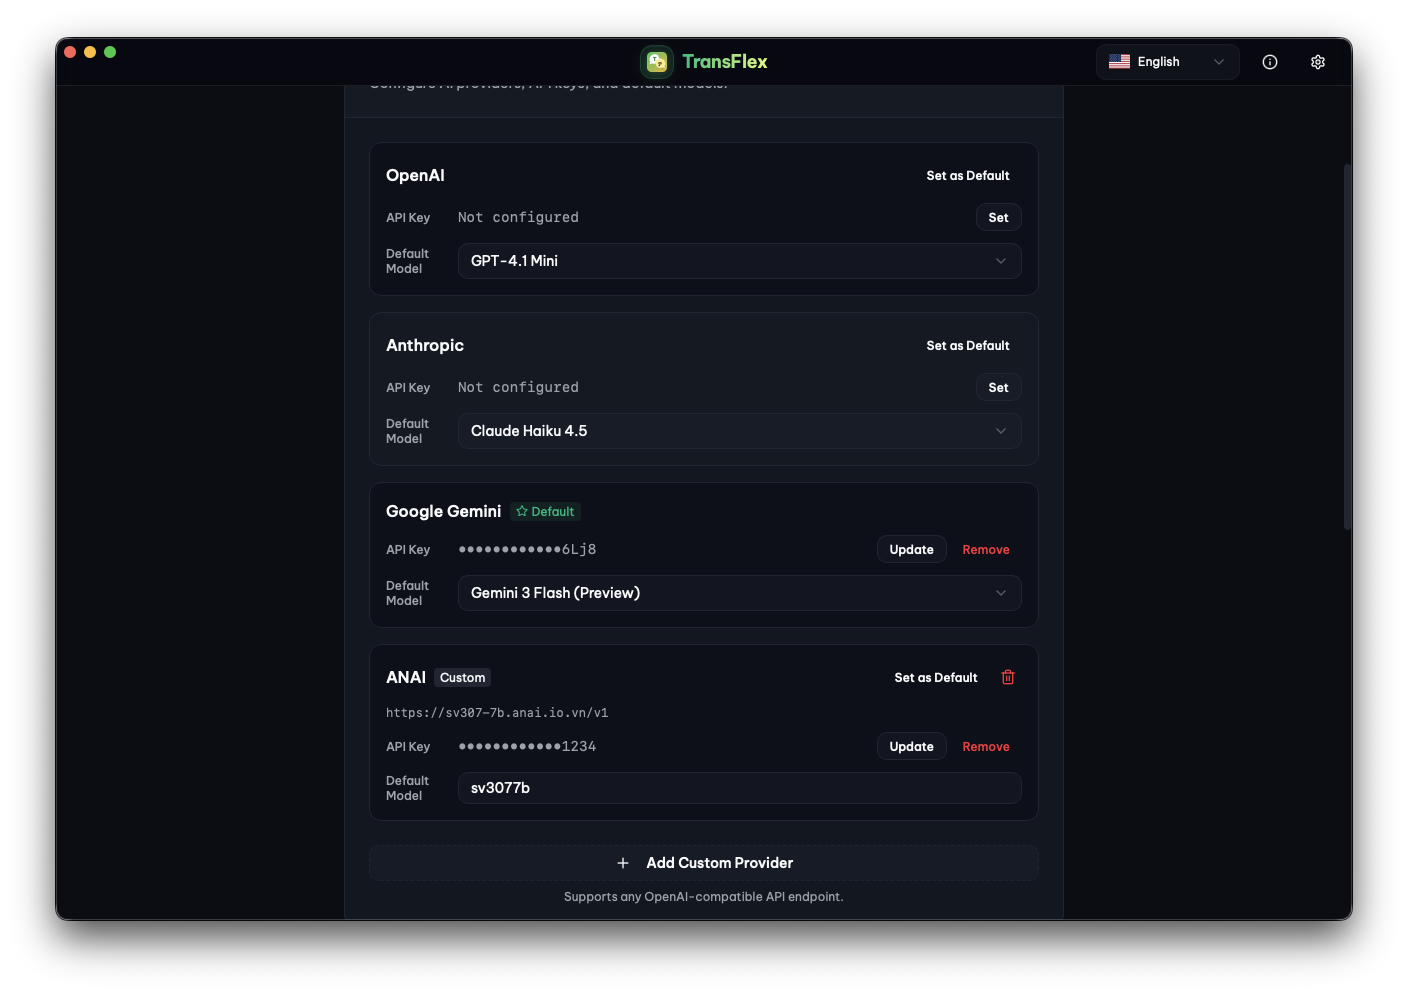Open the info icon in header
The height and width of the screenshot is (994, 1408).
pyautogui.click(x=1270, y=62)
